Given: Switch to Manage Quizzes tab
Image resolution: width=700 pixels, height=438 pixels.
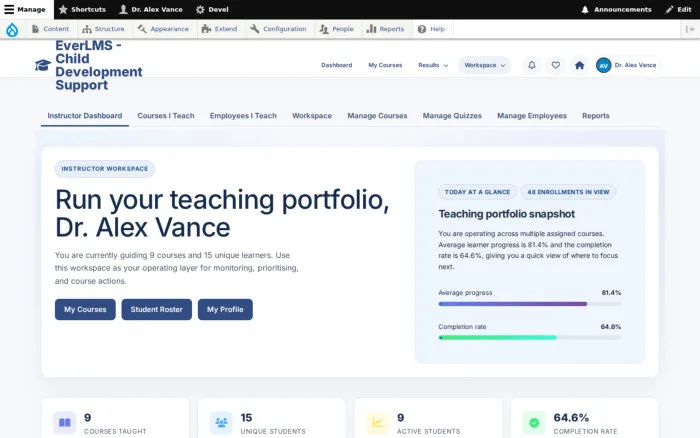Looking at the screenshot, I should (452, 116).
